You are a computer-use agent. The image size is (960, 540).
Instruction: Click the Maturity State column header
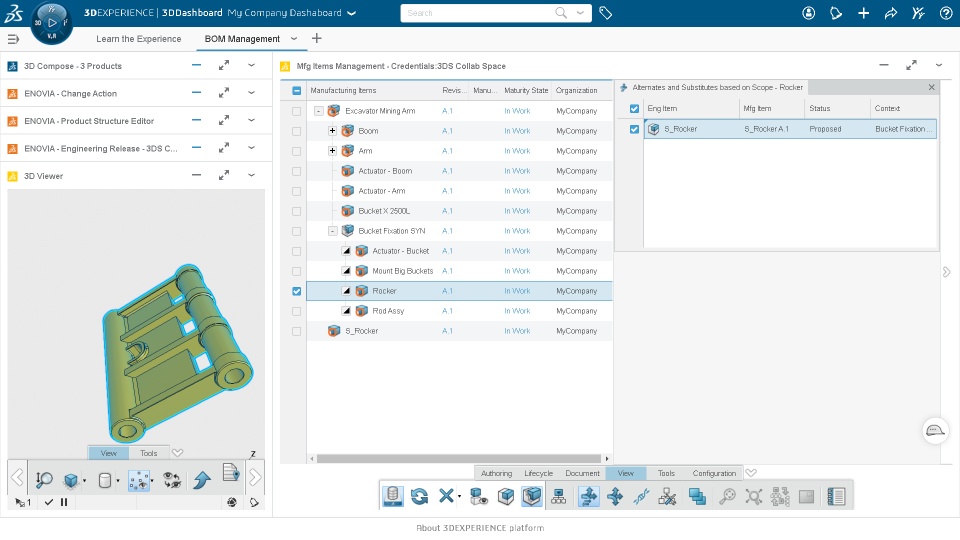pos(526,91)
